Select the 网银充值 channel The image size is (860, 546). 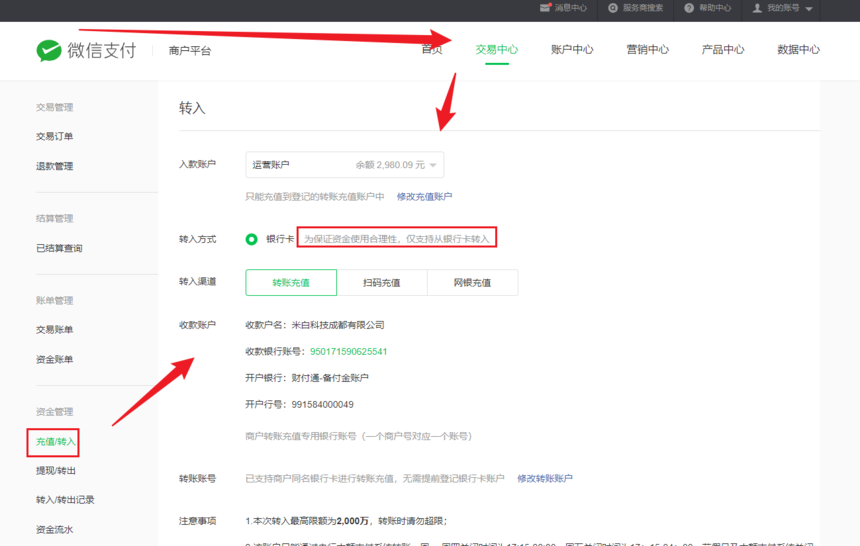[x=472, y=283]
